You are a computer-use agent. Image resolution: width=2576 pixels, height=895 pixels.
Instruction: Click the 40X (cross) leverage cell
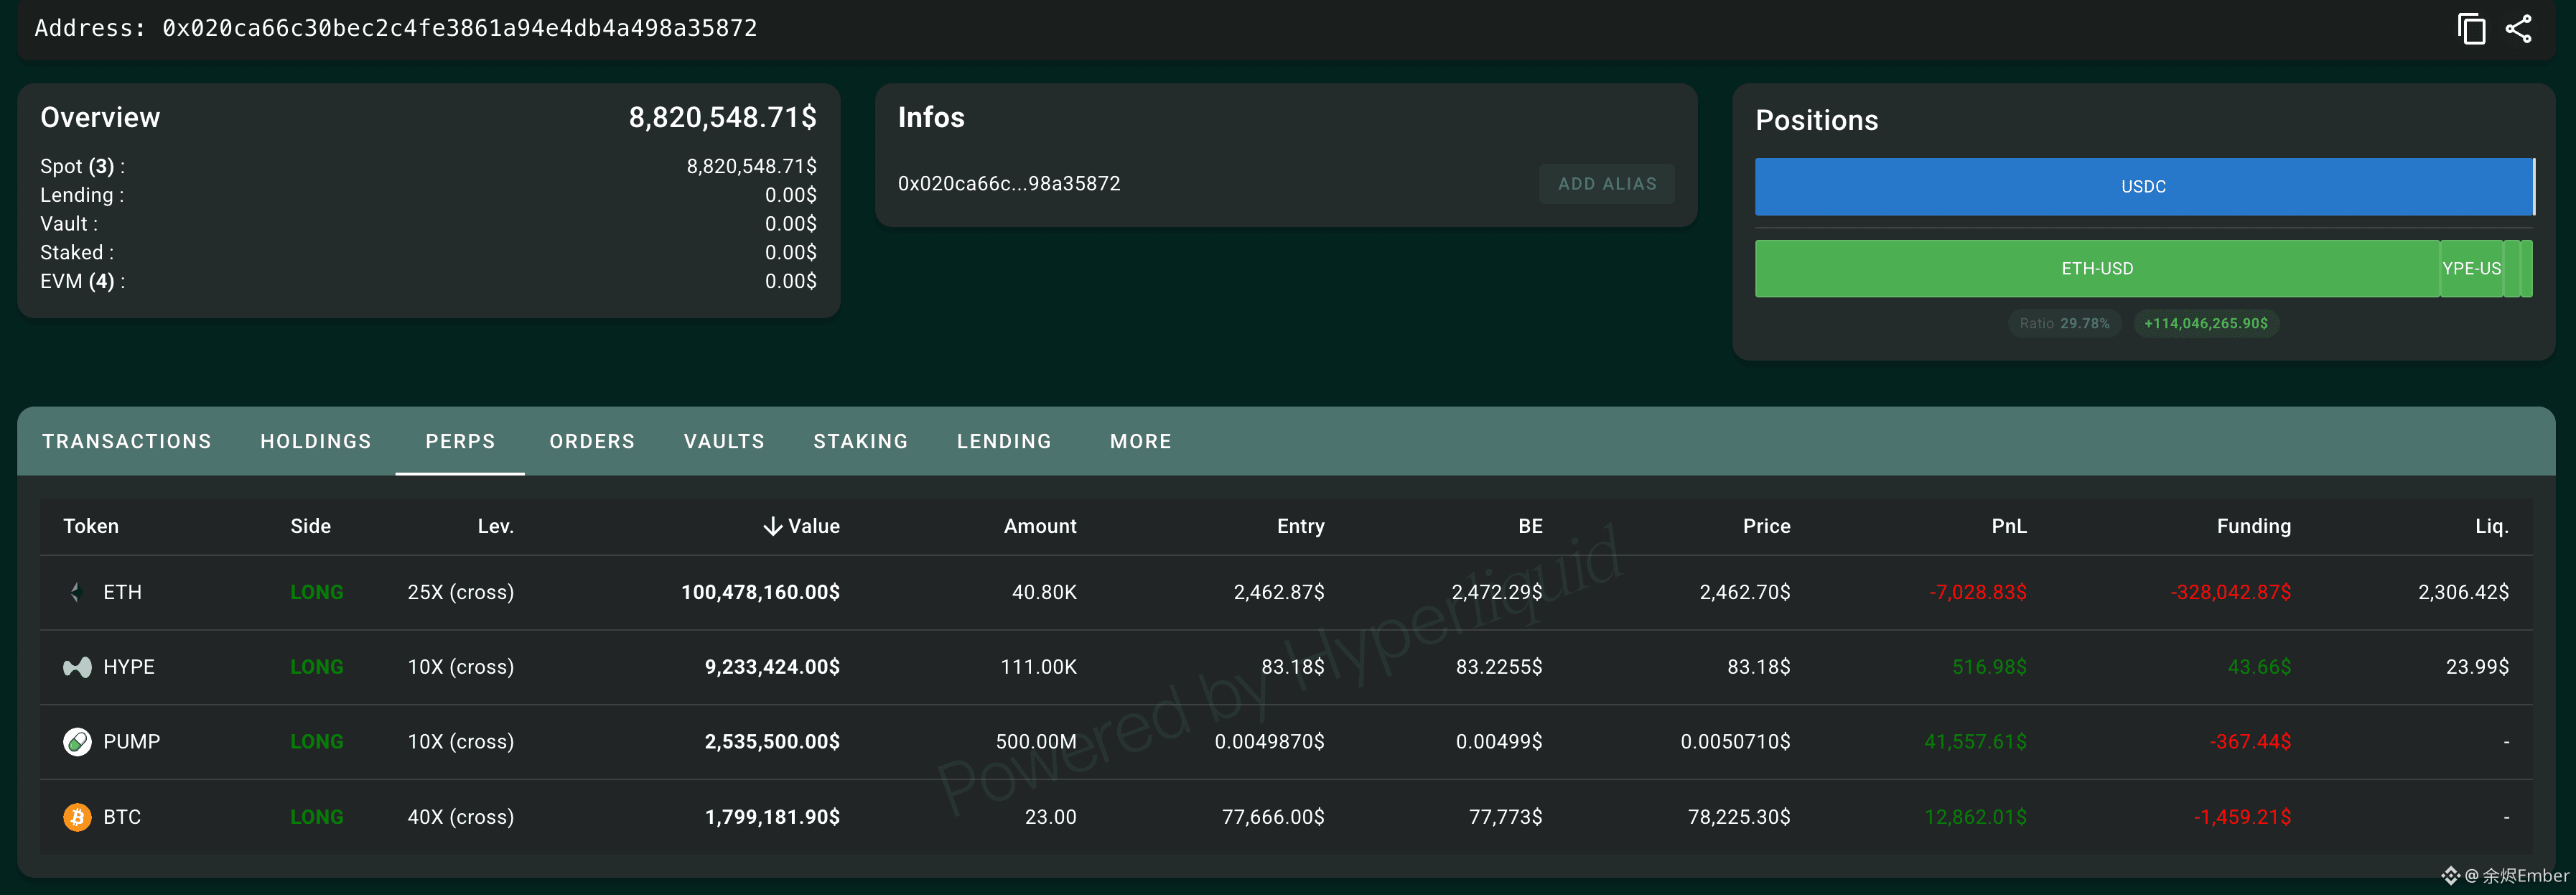click(x=460, y=817)
